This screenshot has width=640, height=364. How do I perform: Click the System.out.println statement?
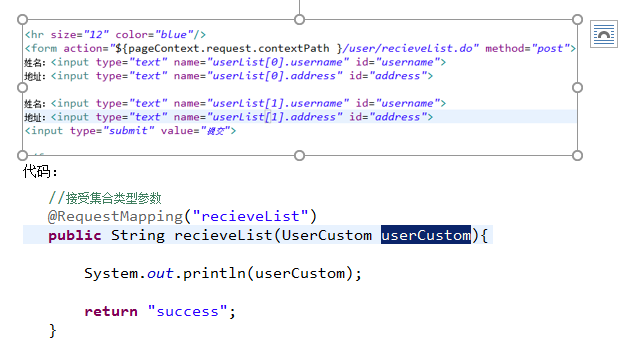click(223, 273)
